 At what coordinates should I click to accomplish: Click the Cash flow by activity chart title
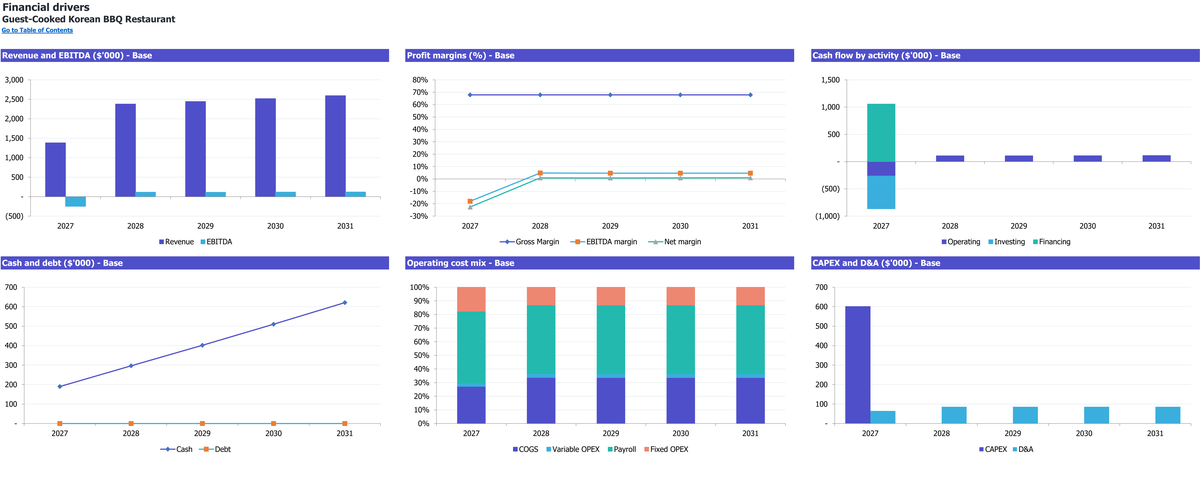[886, 55]
